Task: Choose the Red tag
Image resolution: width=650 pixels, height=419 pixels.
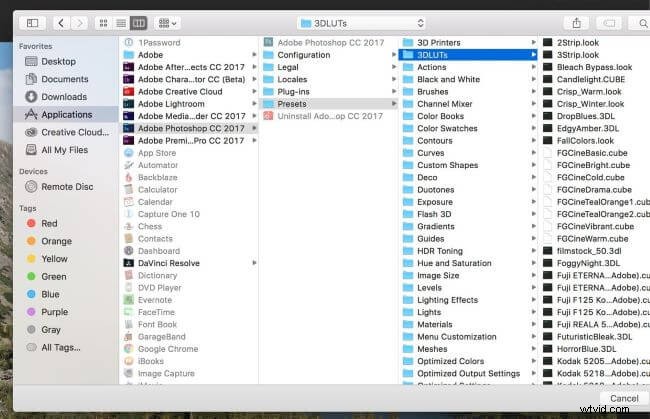Action: (49, 224)
